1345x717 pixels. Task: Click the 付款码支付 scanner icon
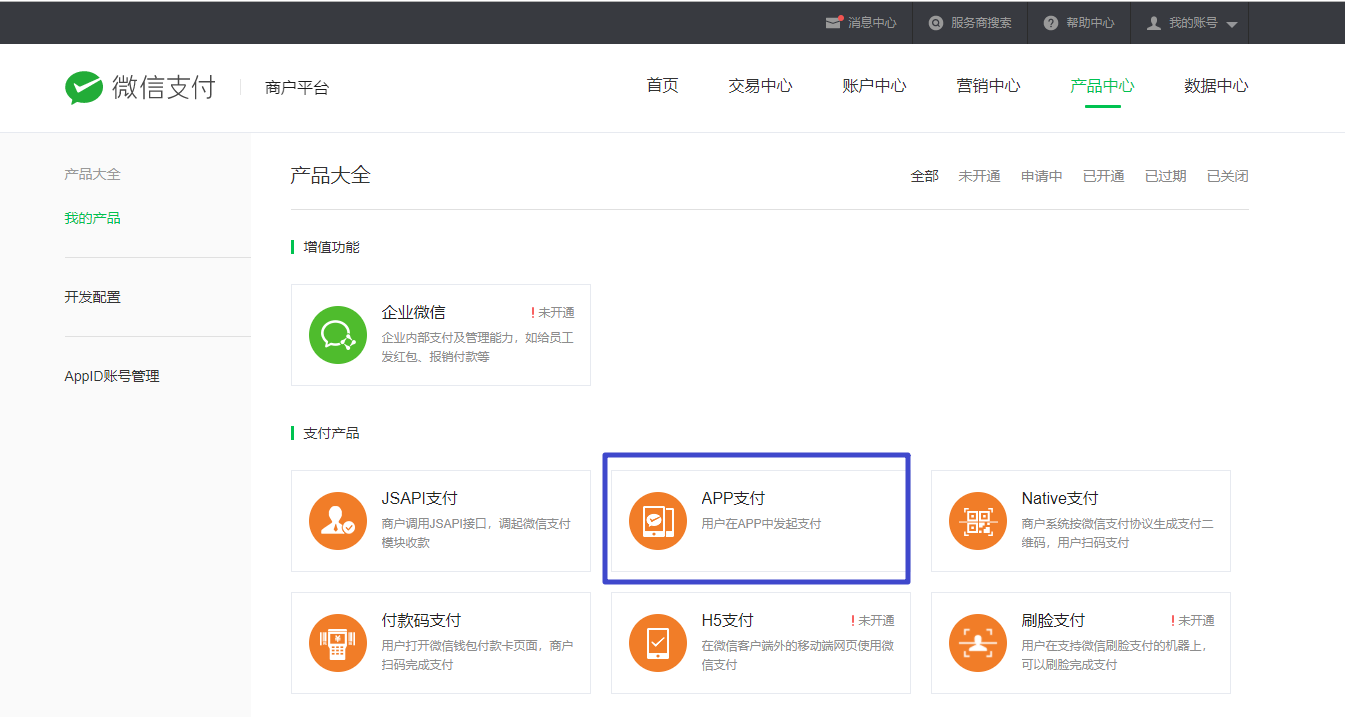point(338,643)
